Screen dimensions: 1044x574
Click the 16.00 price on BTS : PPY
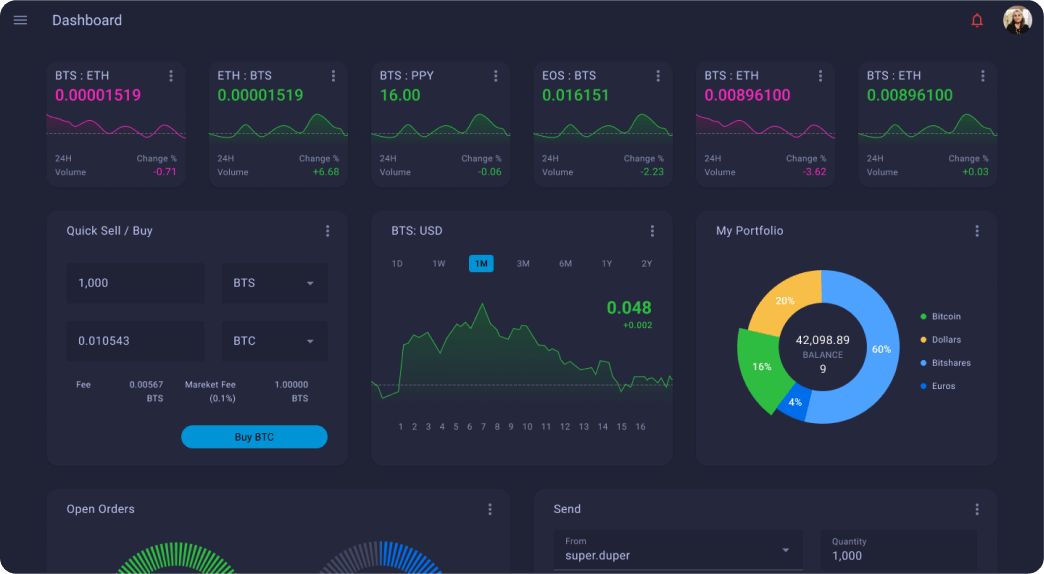[400, 95]
